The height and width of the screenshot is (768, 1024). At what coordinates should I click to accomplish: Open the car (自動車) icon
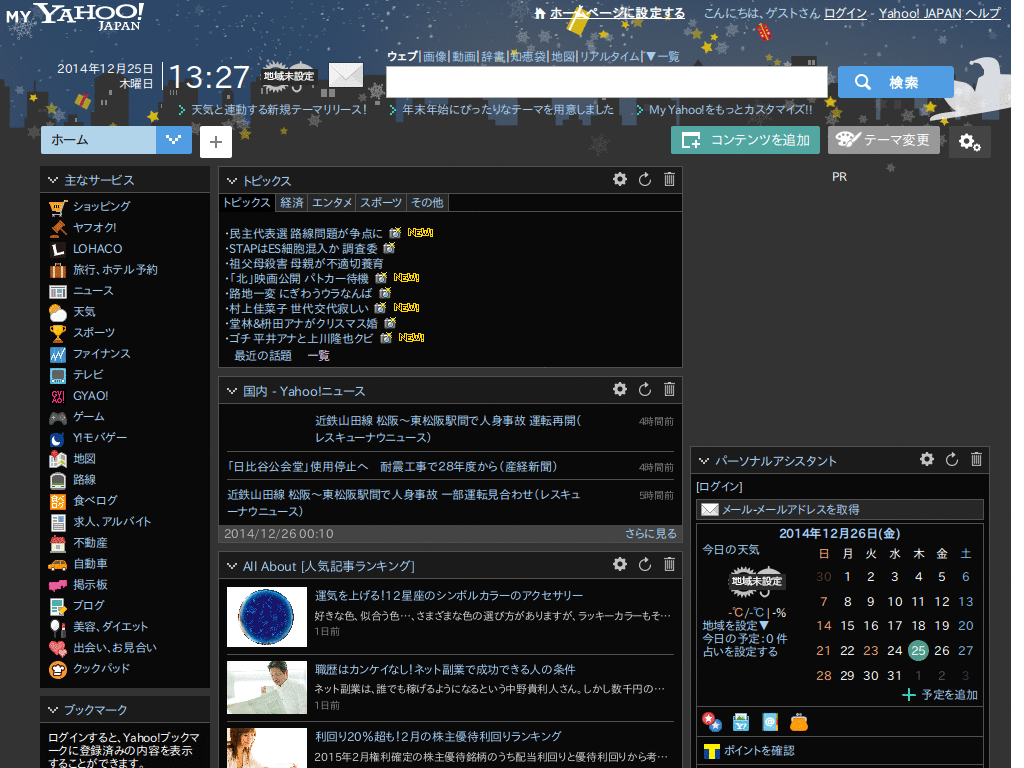(58, 564)
